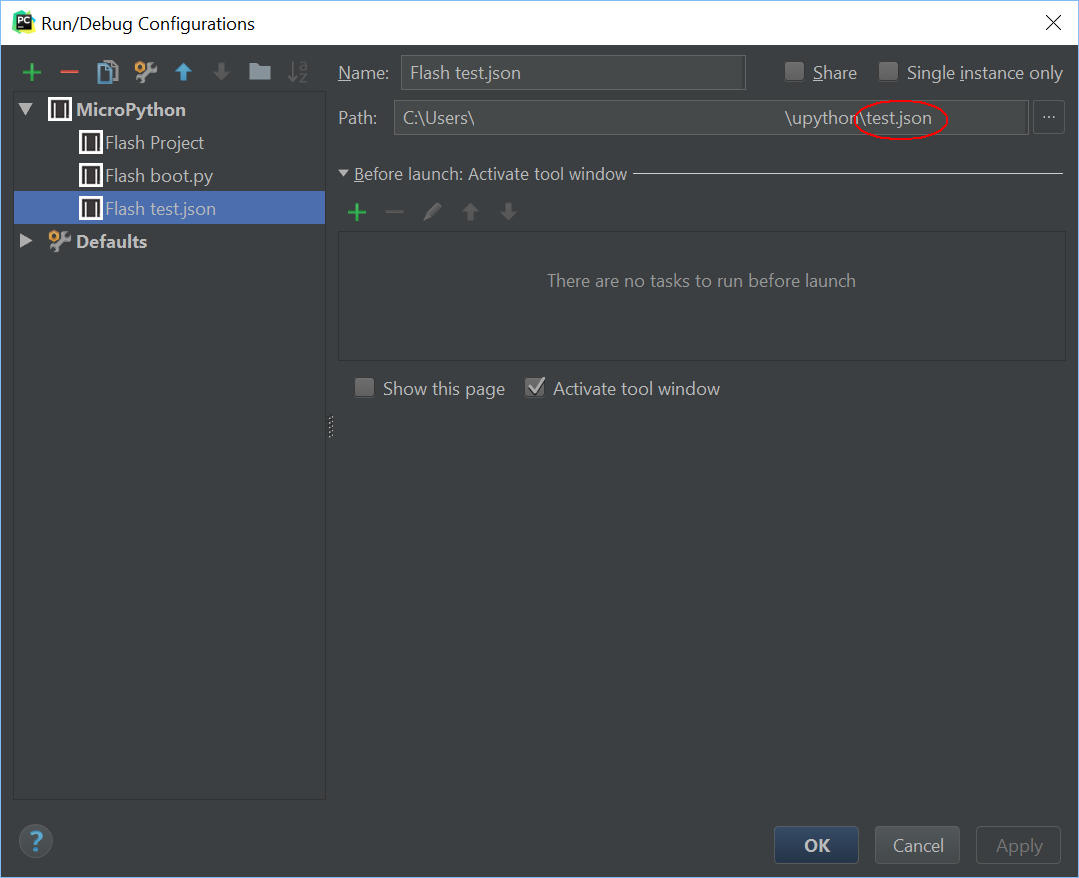This screenshot has width=1079, height=878.
Task: Sort configurations alphabetically
Action: (x=297, y=72)
